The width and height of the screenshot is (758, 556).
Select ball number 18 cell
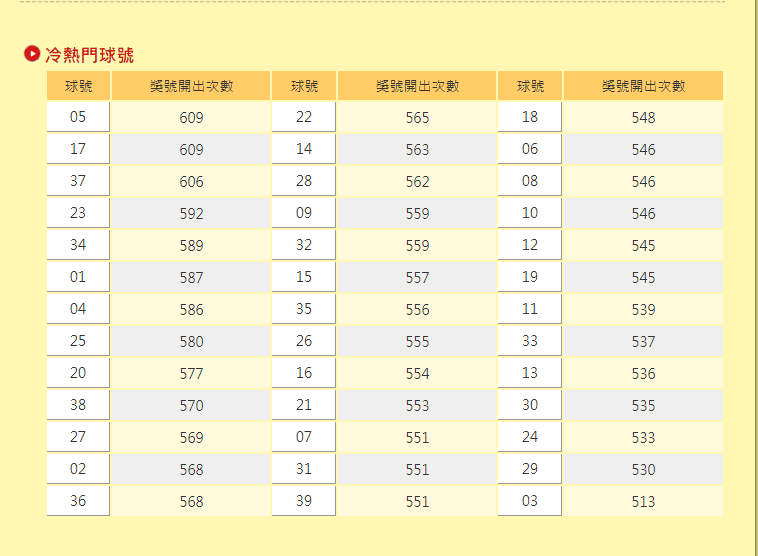[x=530, y=117]
